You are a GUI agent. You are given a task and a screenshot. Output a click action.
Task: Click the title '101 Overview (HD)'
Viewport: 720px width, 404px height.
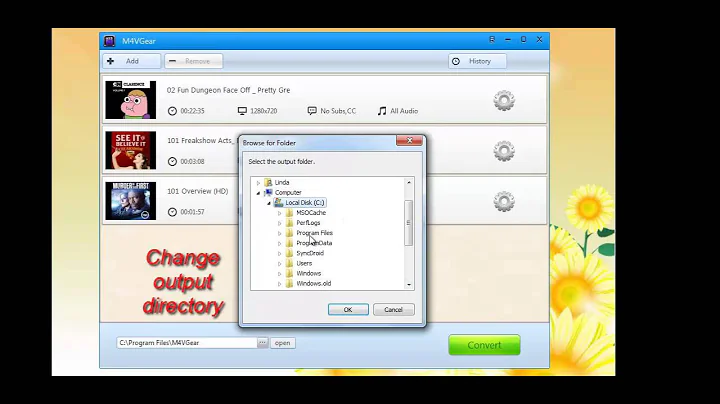click(197, 191)
